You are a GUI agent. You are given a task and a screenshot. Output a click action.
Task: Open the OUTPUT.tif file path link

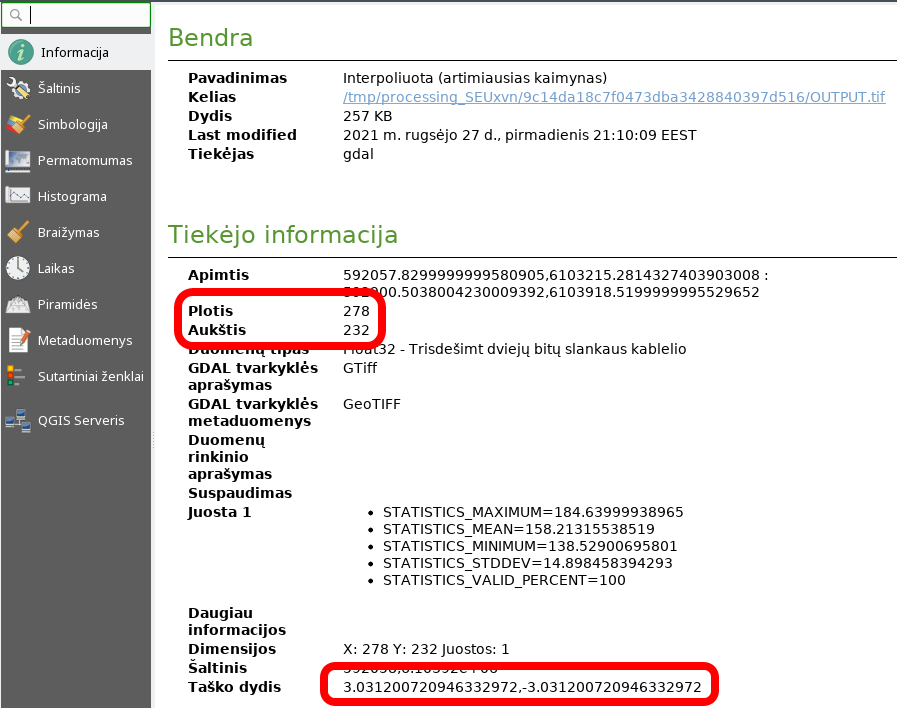click(614, 97)
